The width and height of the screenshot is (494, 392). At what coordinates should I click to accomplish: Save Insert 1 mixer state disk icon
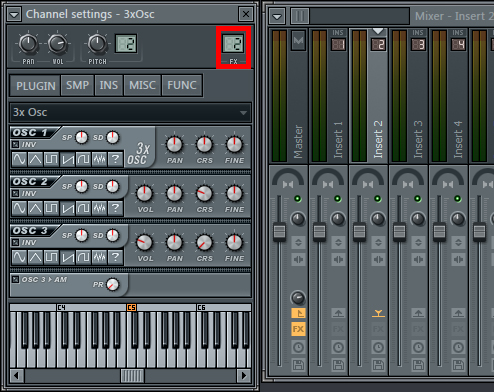coord(338,365)
